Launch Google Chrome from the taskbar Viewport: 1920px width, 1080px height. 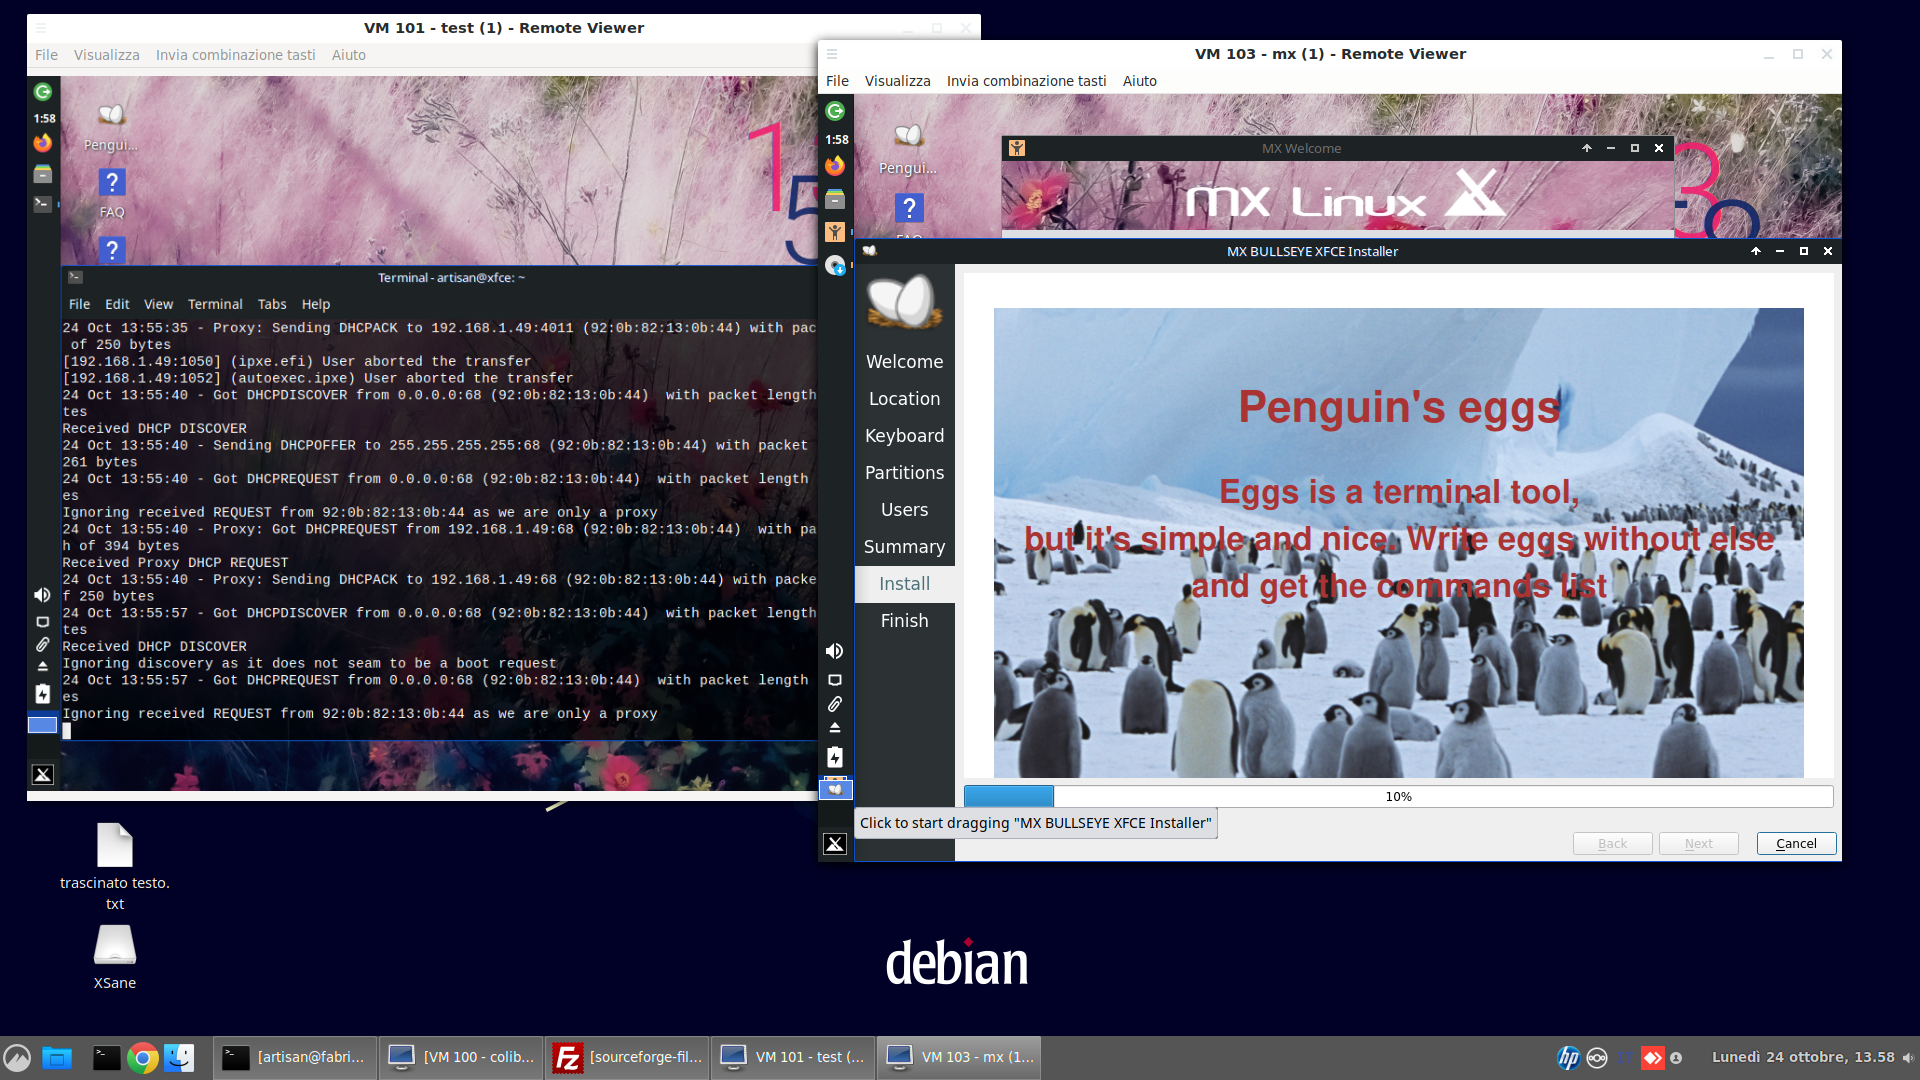[143, 1058]
